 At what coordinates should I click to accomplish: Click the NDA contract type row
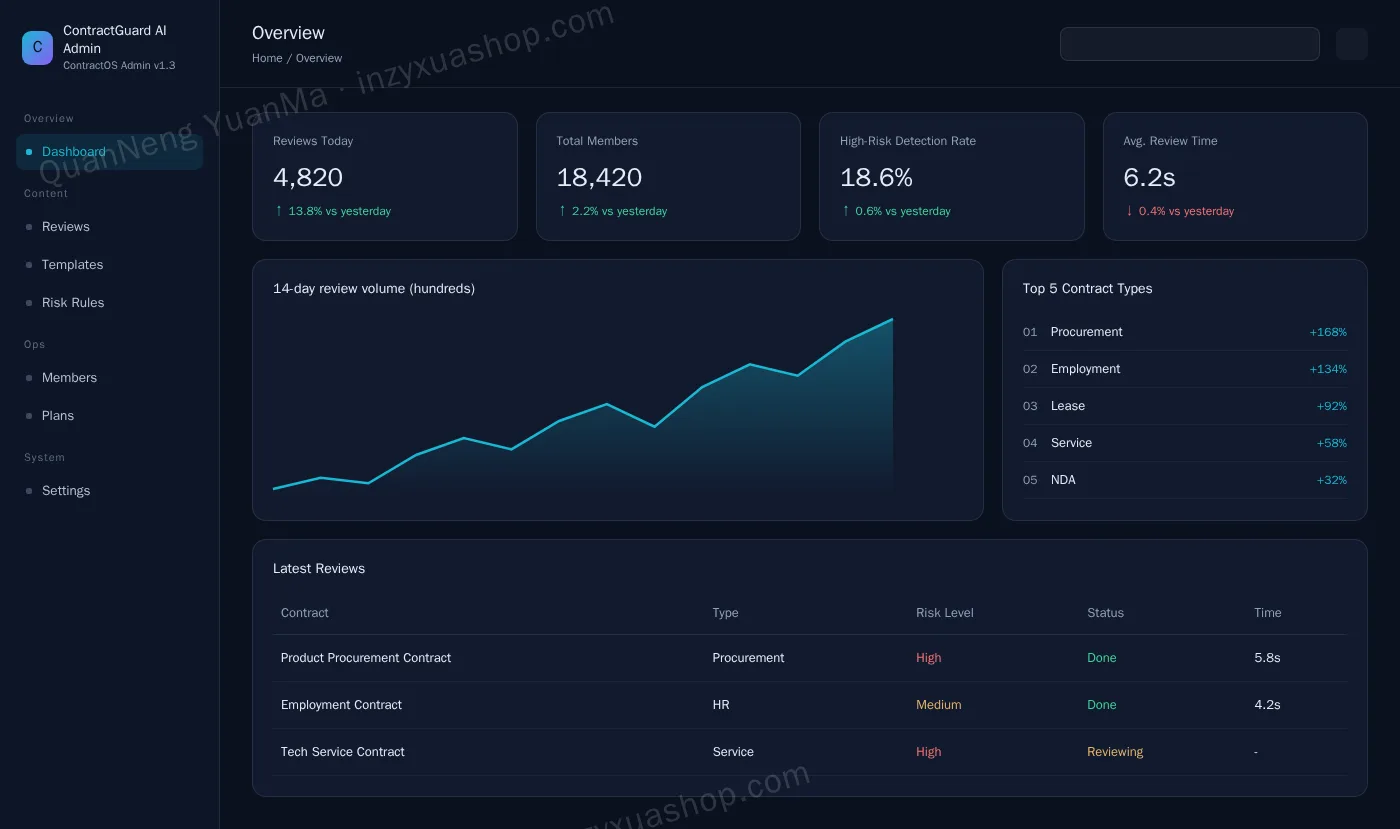click(x=1185, y=480)
